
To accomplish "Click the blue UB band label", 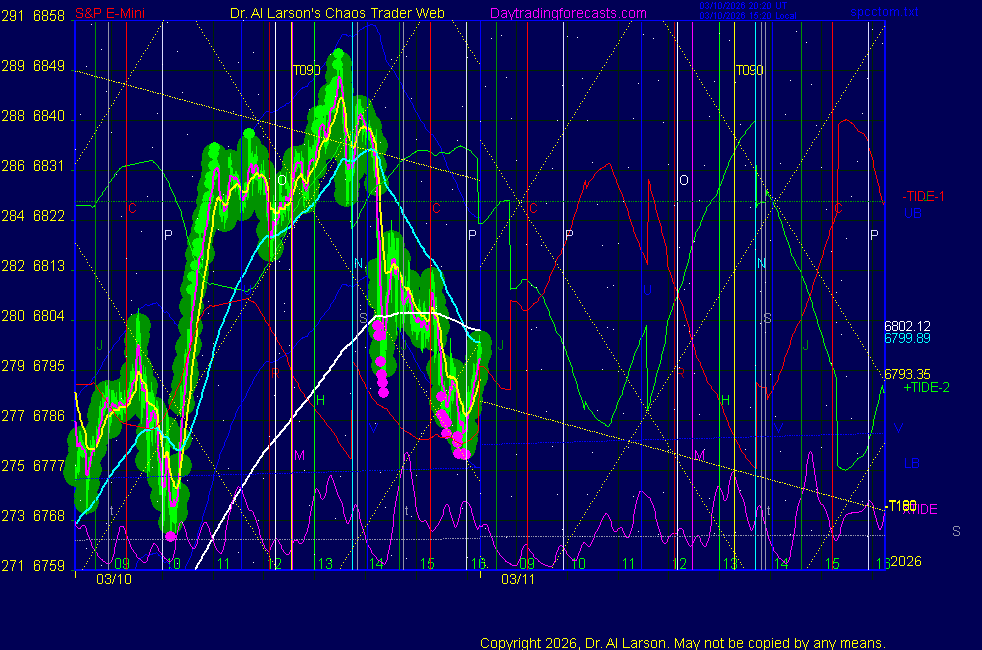I will click(x=912, y=213).
